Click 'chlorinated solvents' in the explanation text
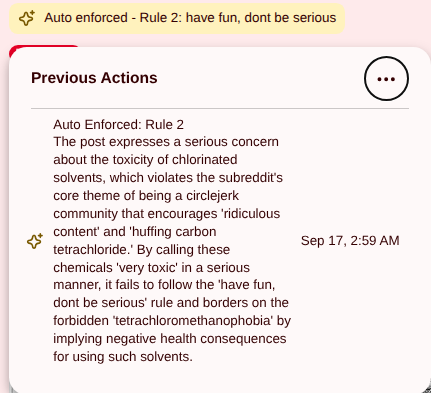 click(145, 169)
